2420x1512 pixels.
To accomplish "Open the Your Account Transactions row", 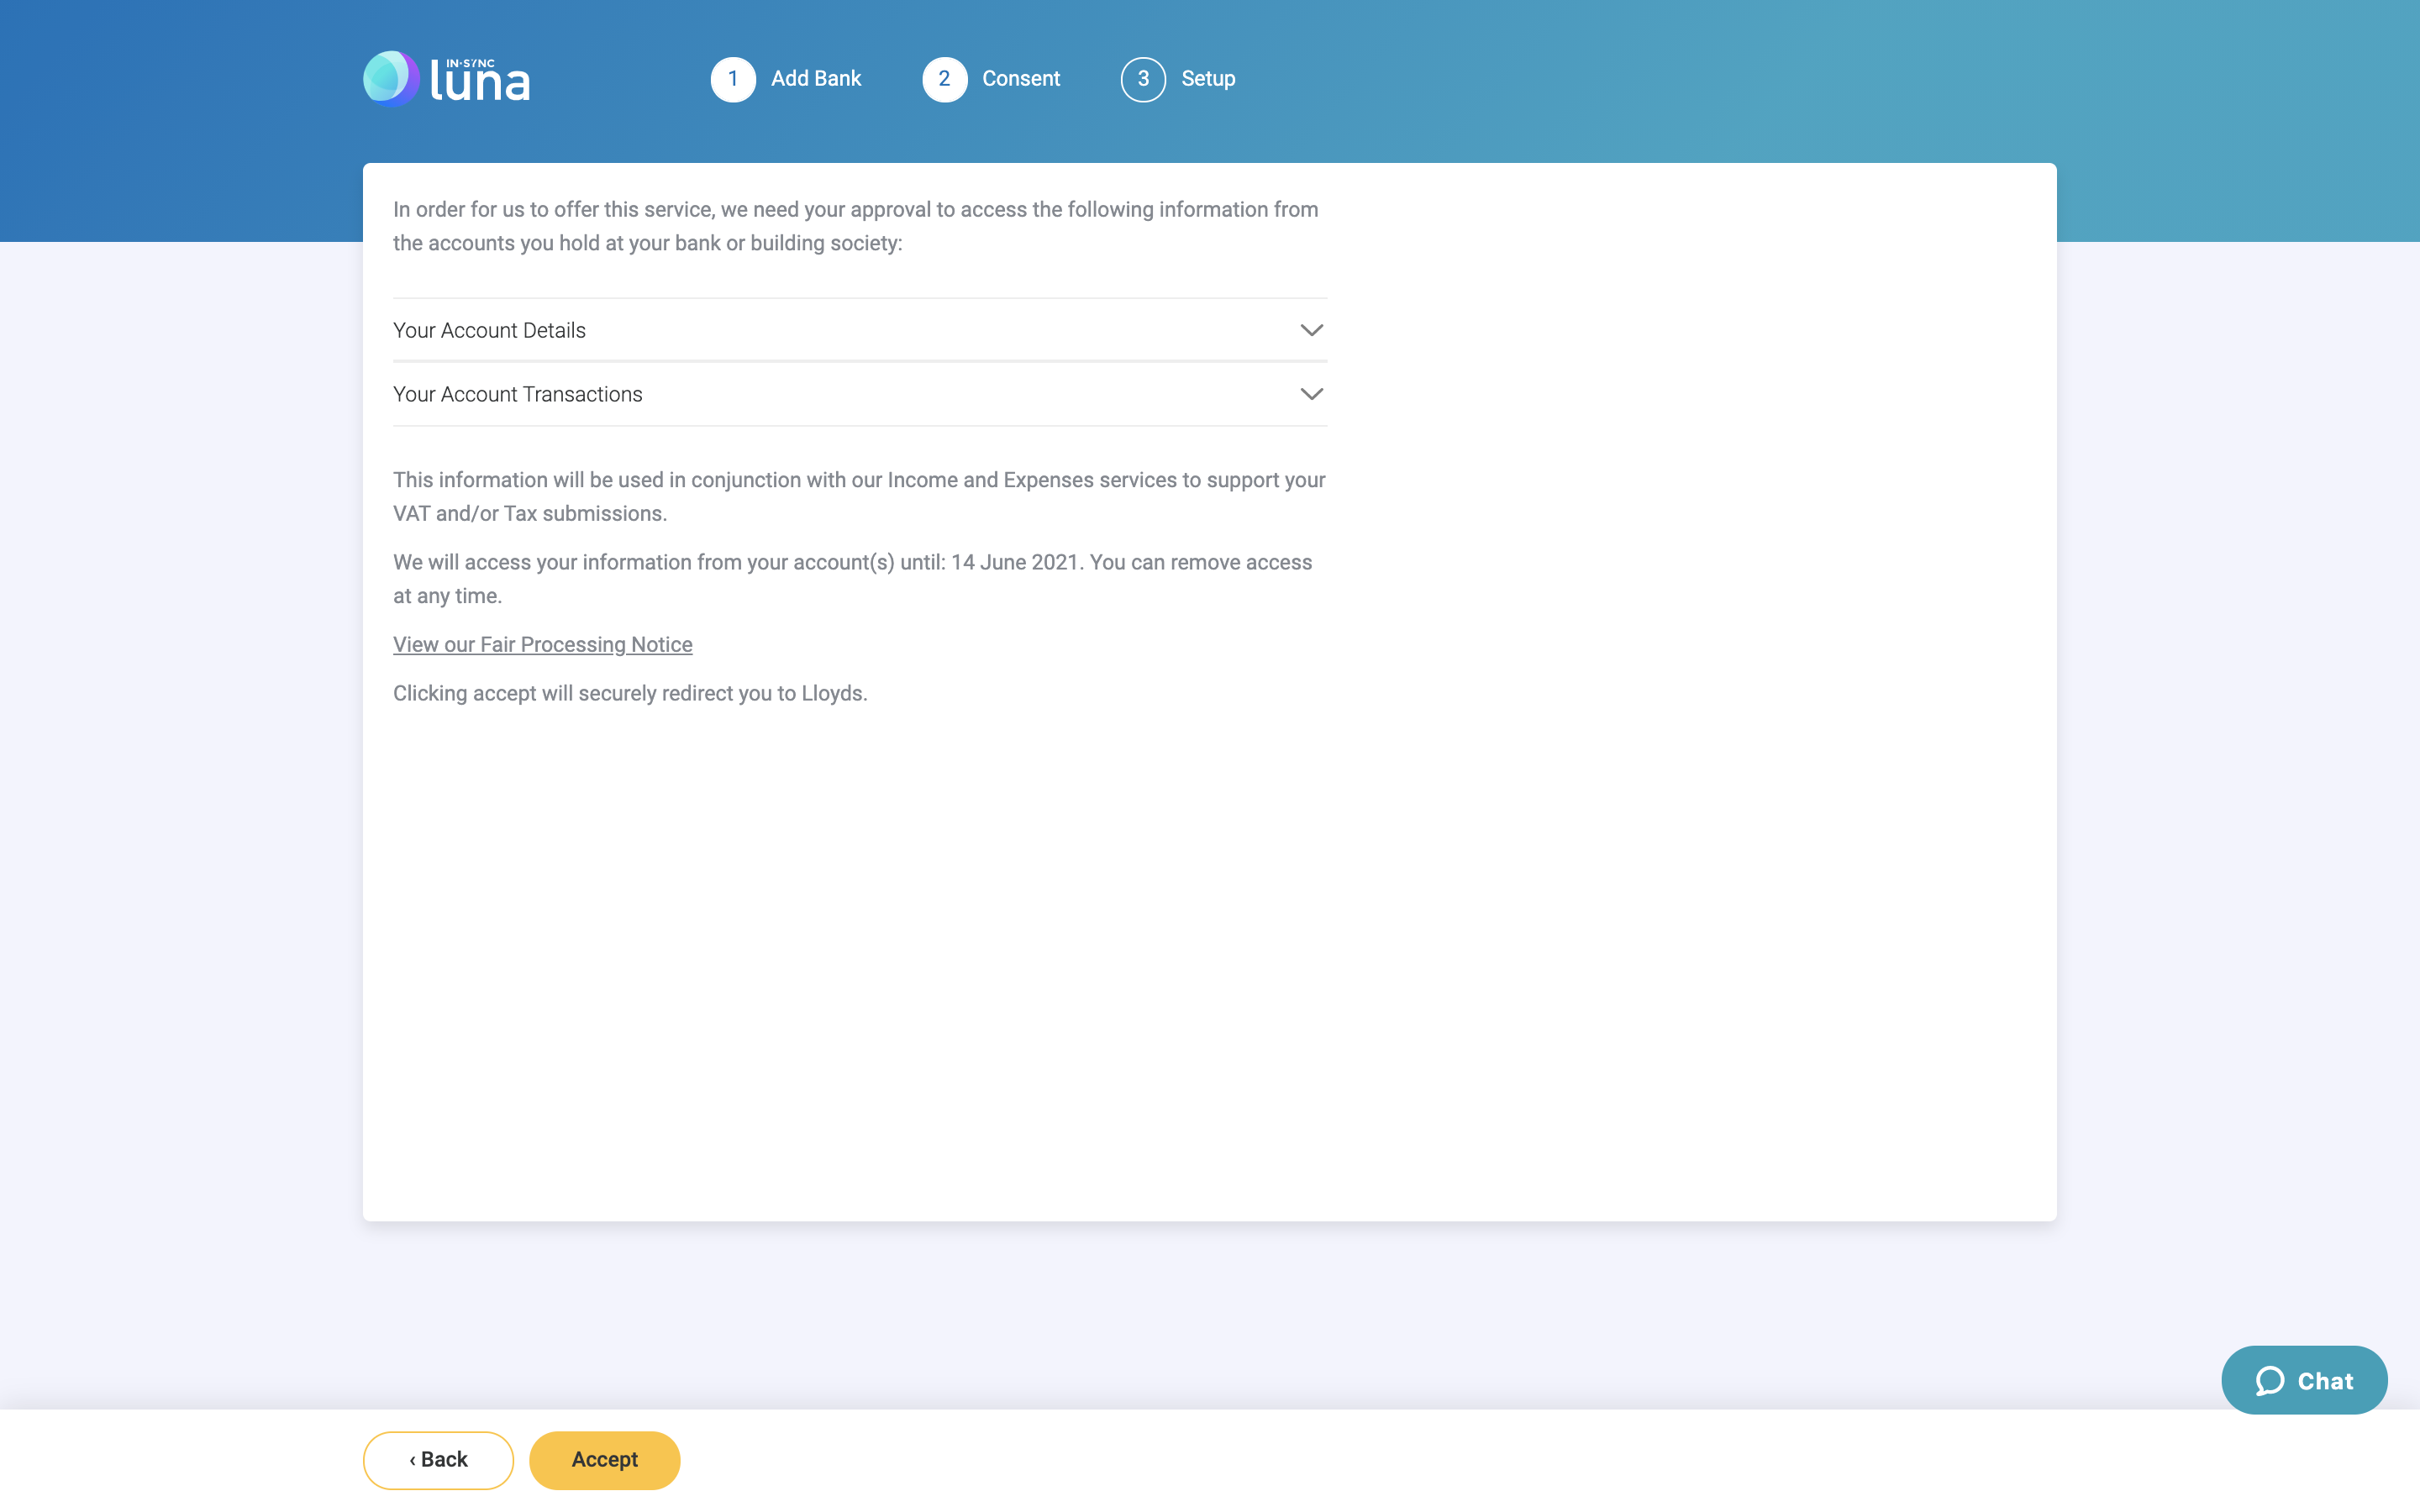I will pyautogui.click(x=517, y=394).
